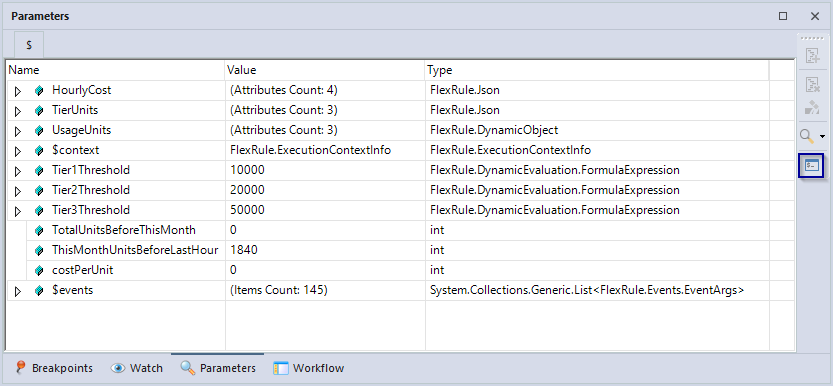Click the $context value FlexRule.ExecutionContextInfo
Viewport: 833px width, 386px height.
(x=310, y=150)
